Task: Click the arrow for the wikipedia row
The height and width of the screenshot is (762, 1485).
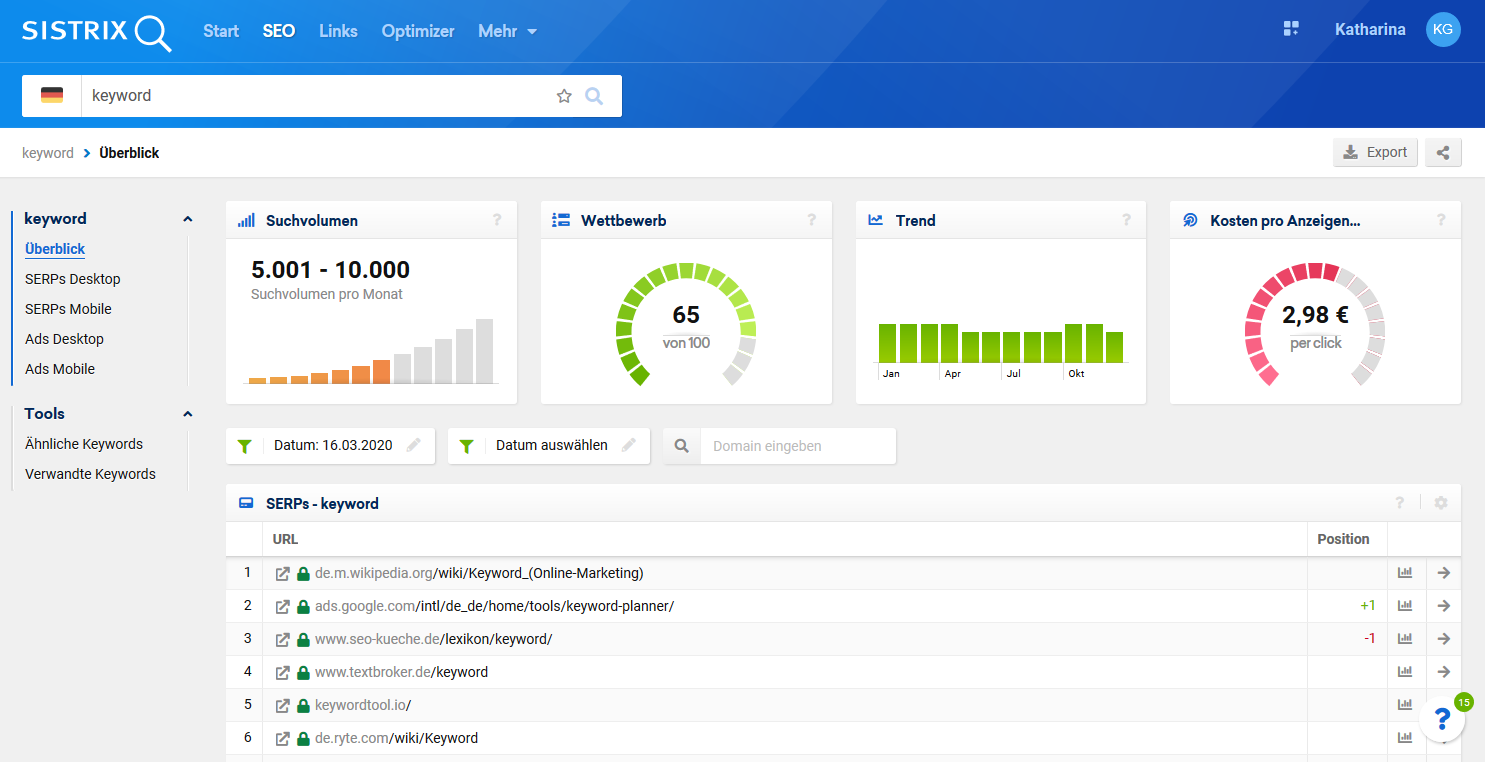Action: point(1443,573)
